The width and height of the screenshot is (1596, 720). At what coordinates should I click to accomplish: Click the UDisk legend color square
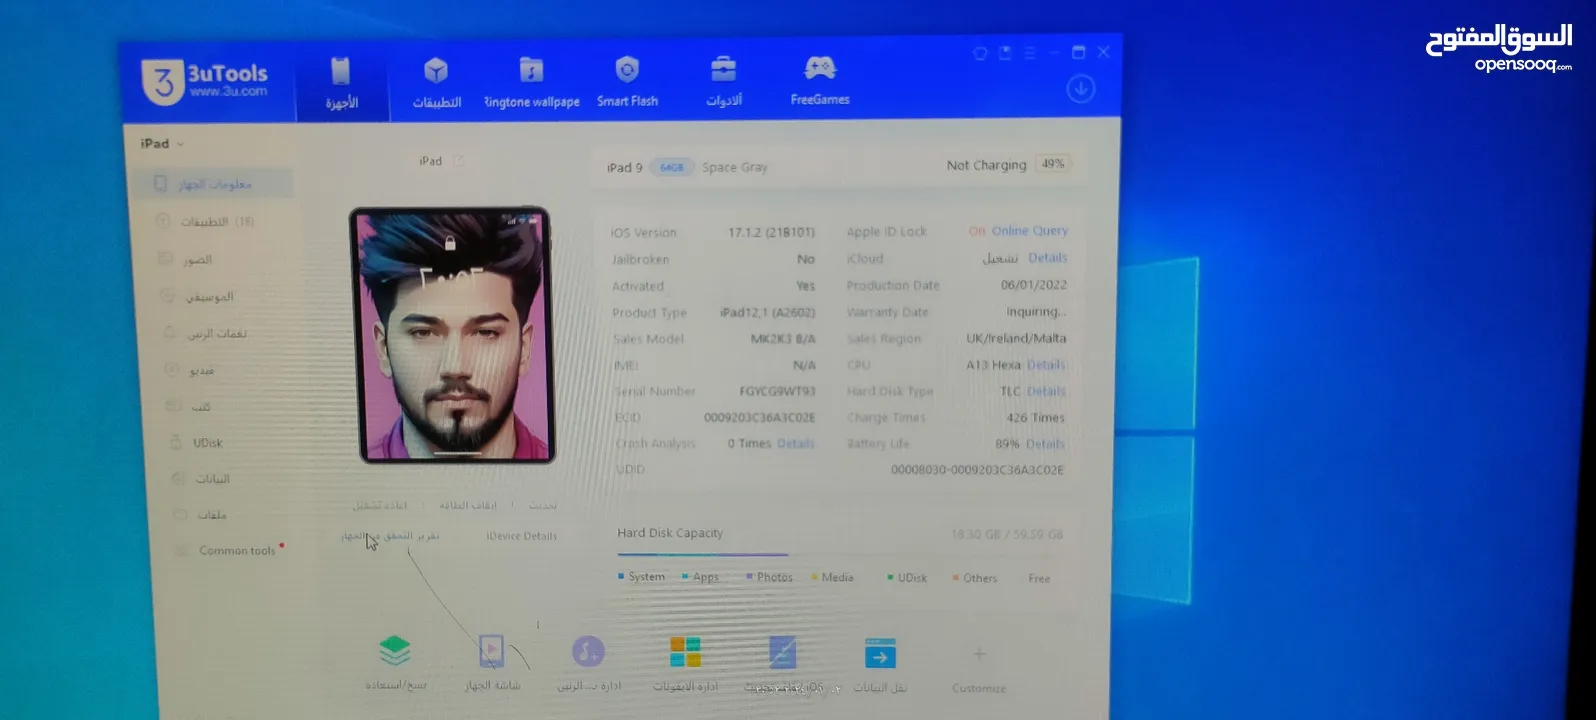890,577
